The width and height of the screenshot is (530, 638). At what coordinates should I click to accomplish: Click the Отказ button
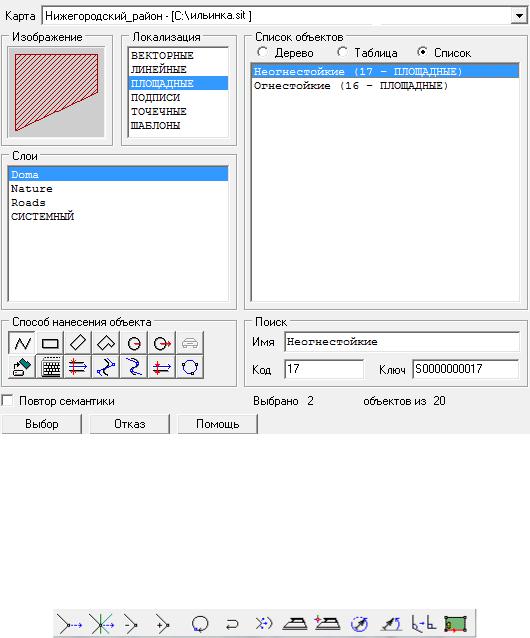point(129,424)
